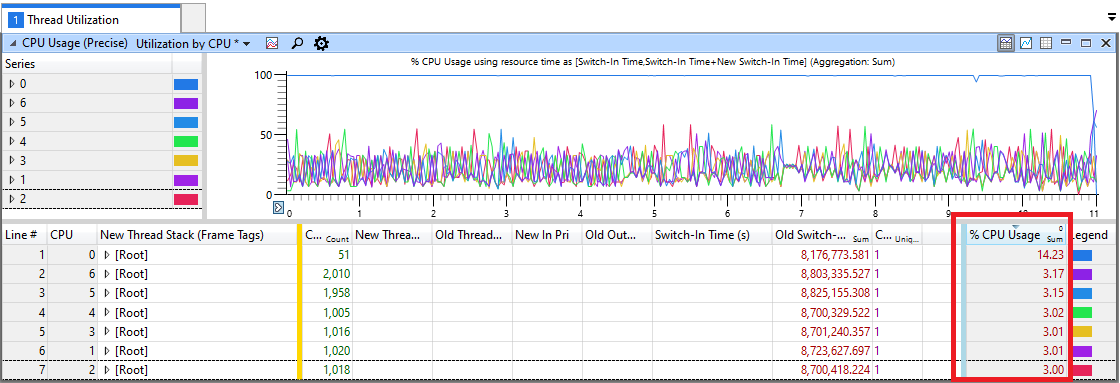
Task: Toggle the legend color in table line 5
Action: [1083, 332]
